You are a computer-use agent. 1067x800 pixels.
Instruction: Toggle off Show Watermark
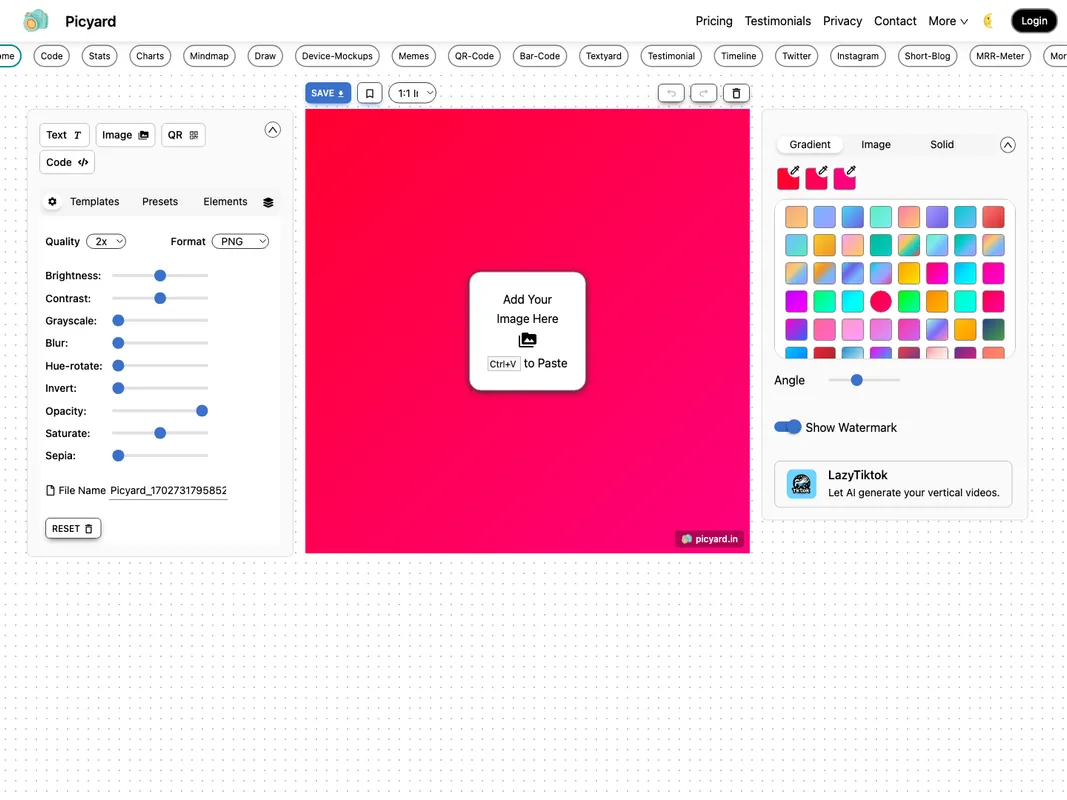pyautogui.click(x=788, y=427)
